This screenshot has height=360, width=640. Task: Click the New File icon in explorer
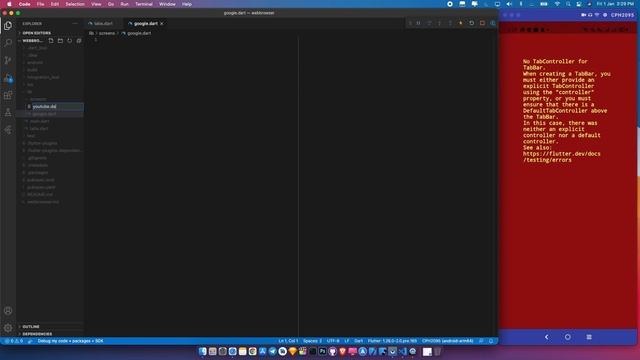point(51,41)
